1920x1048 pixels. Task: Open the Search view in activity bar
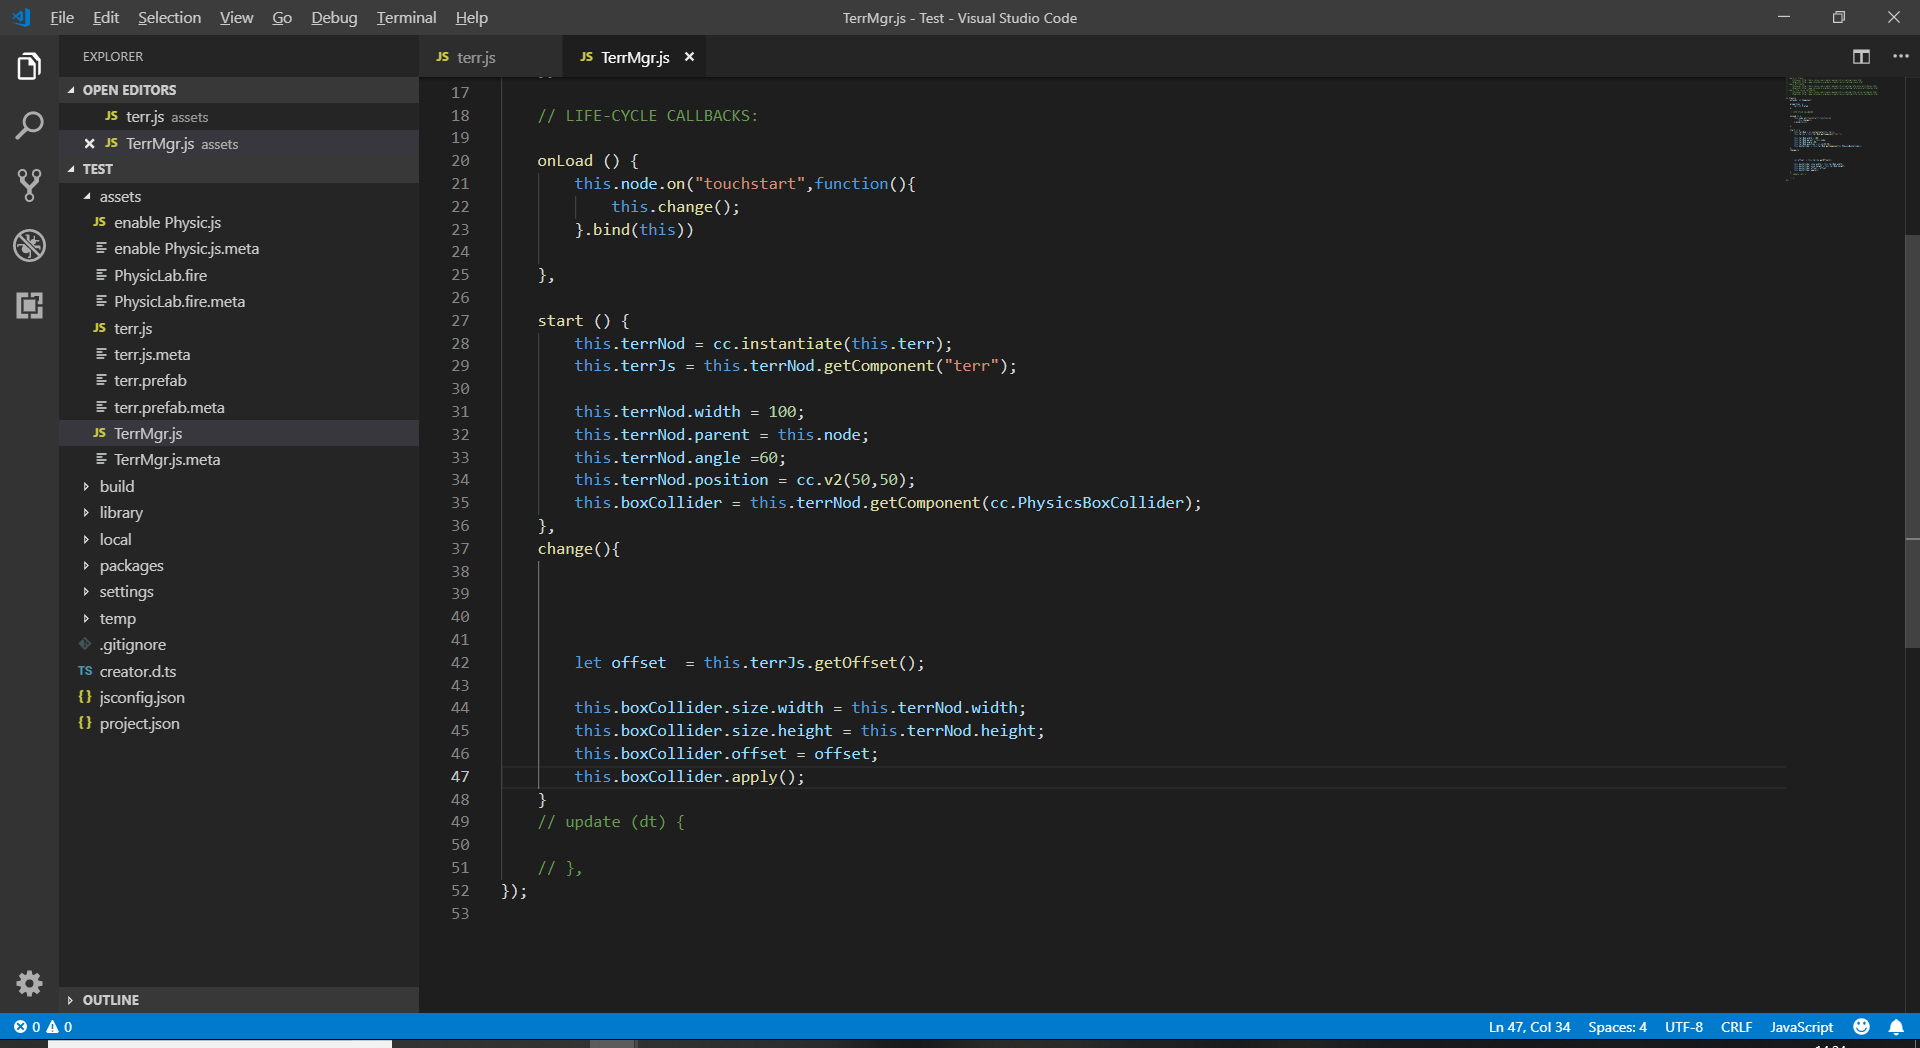tap(29, 126)
